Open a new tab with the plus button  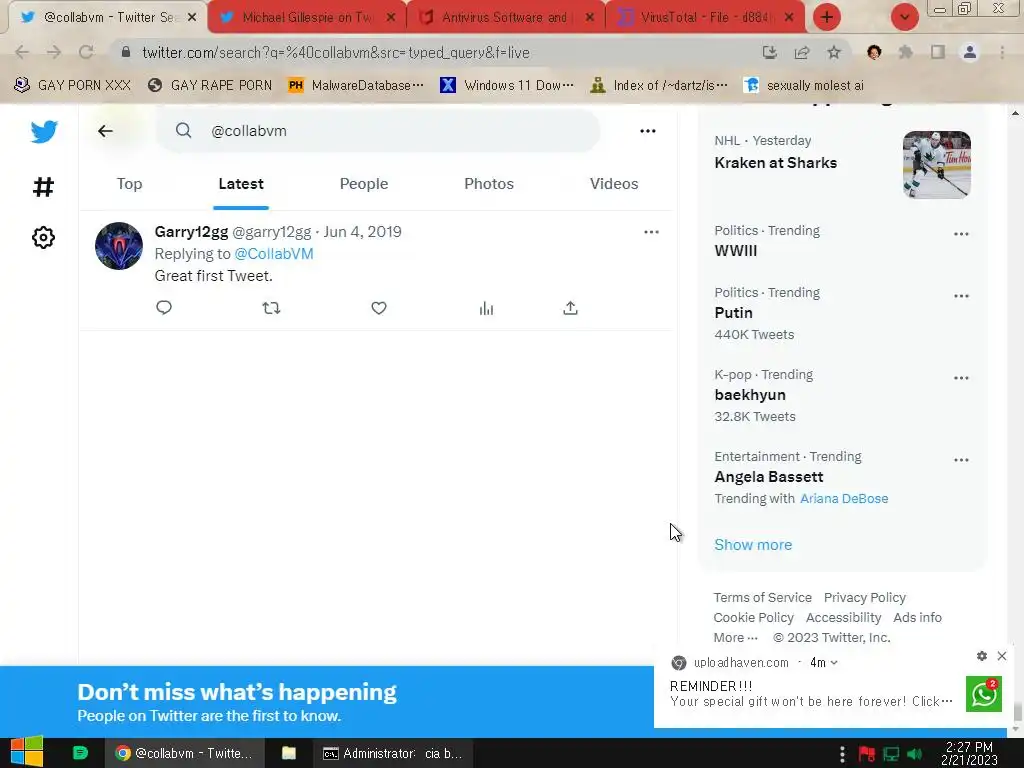click(x=827, y=17)
